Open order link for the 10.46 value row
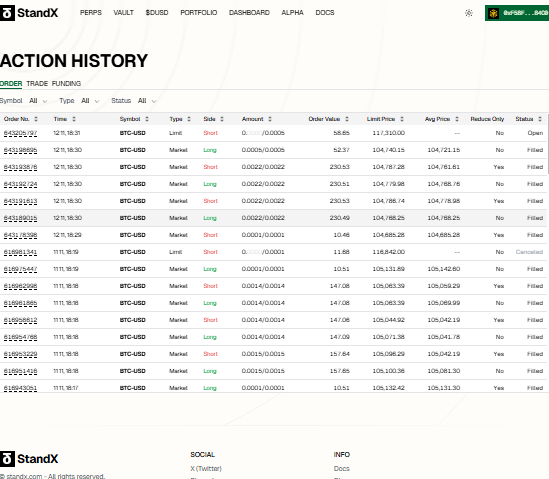 click(20, 235)
